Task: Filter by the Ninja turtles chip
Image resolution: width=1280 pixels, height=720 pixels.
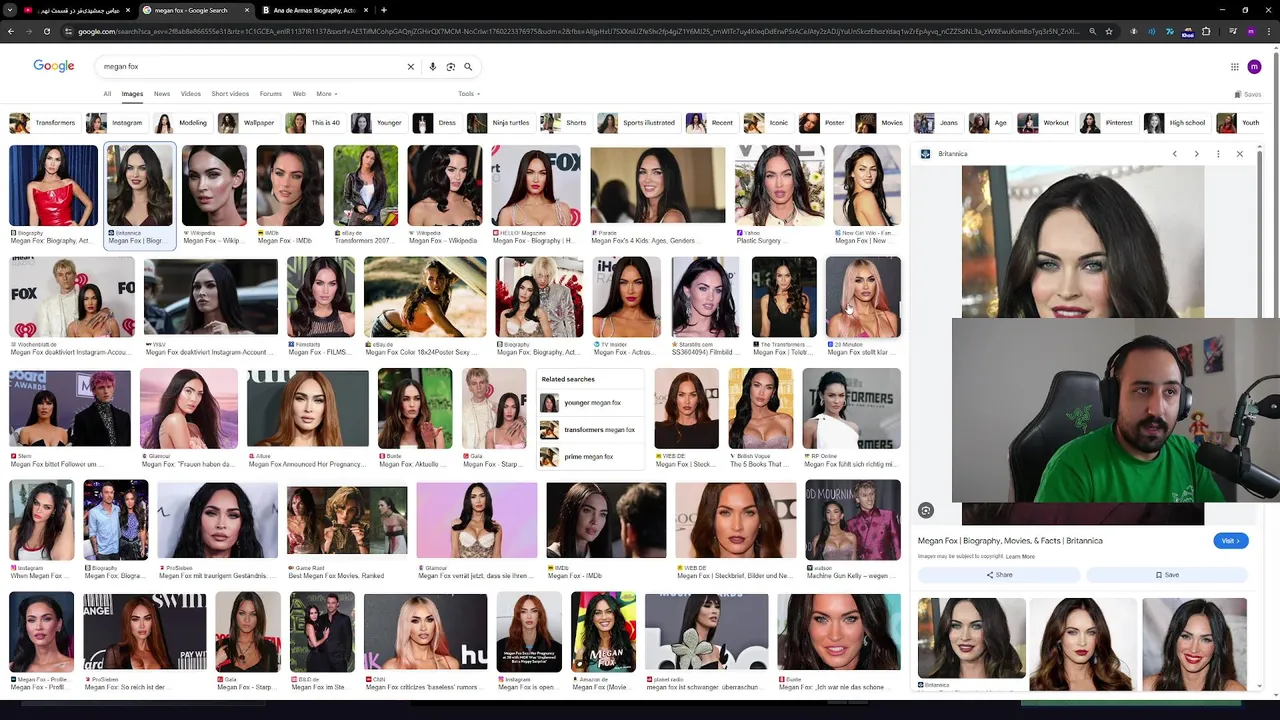Action: [499, 123]
